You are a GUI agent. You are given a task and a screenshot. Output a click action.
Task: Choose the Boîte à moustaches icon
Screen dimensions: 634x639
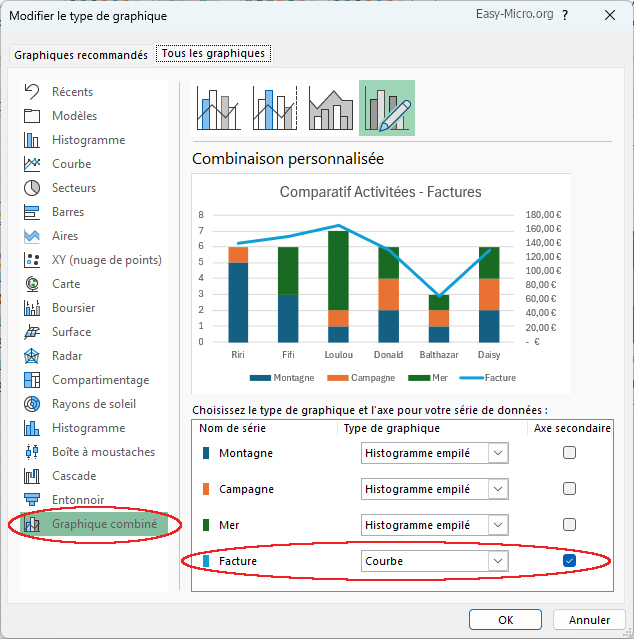32,452
